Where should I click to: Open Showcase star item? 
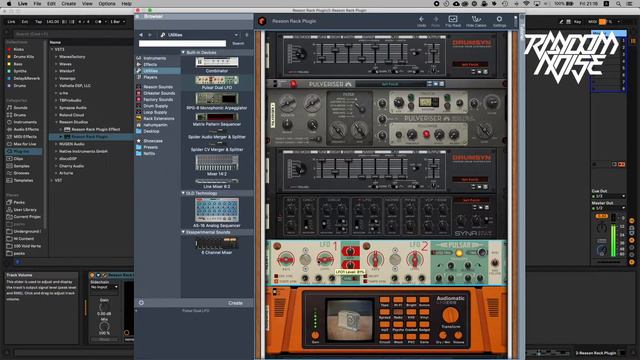[x=153, y=141]
